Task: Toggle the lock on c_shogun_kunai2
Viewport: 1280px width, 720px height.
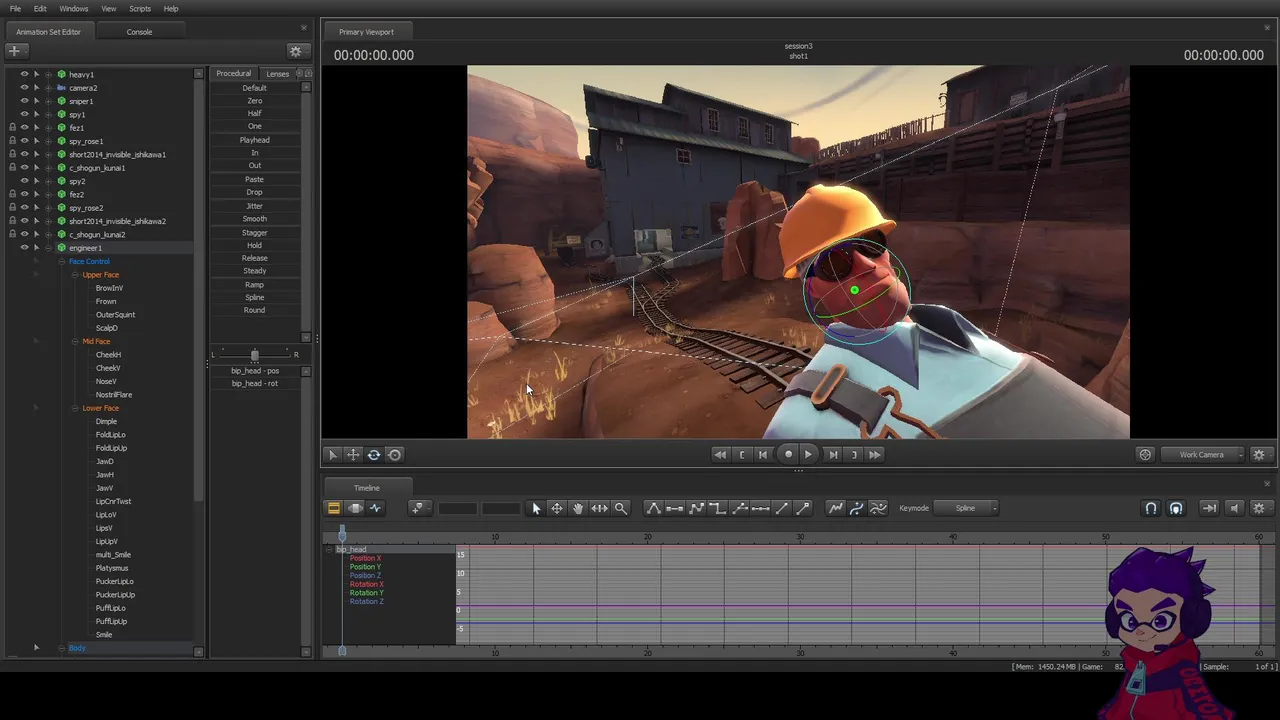Action: pos(12,234)
